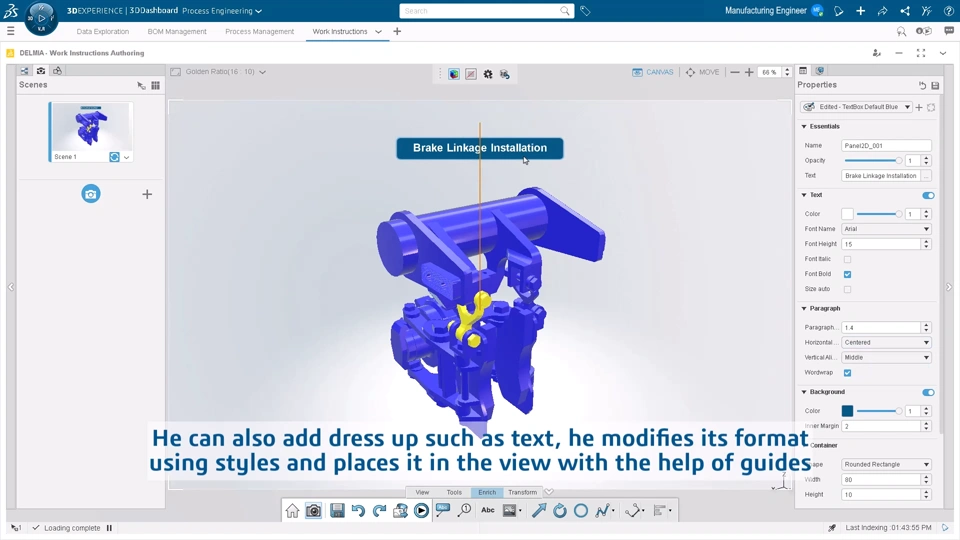Click the ellipsis button next to Text field

coord(926,176)
